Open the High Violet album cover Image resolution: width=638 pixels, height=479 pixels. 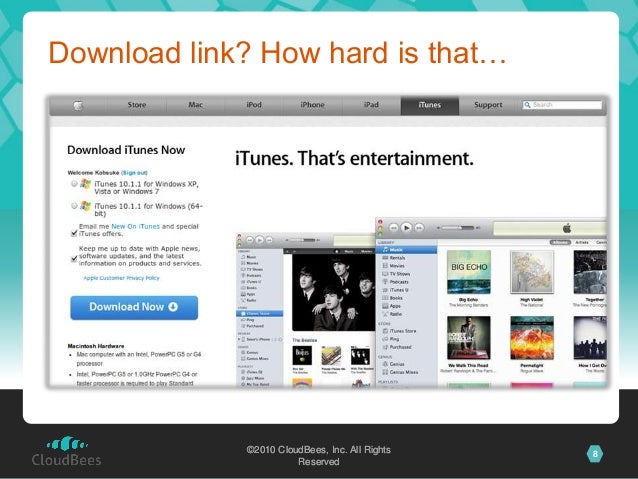coord(532,272)
